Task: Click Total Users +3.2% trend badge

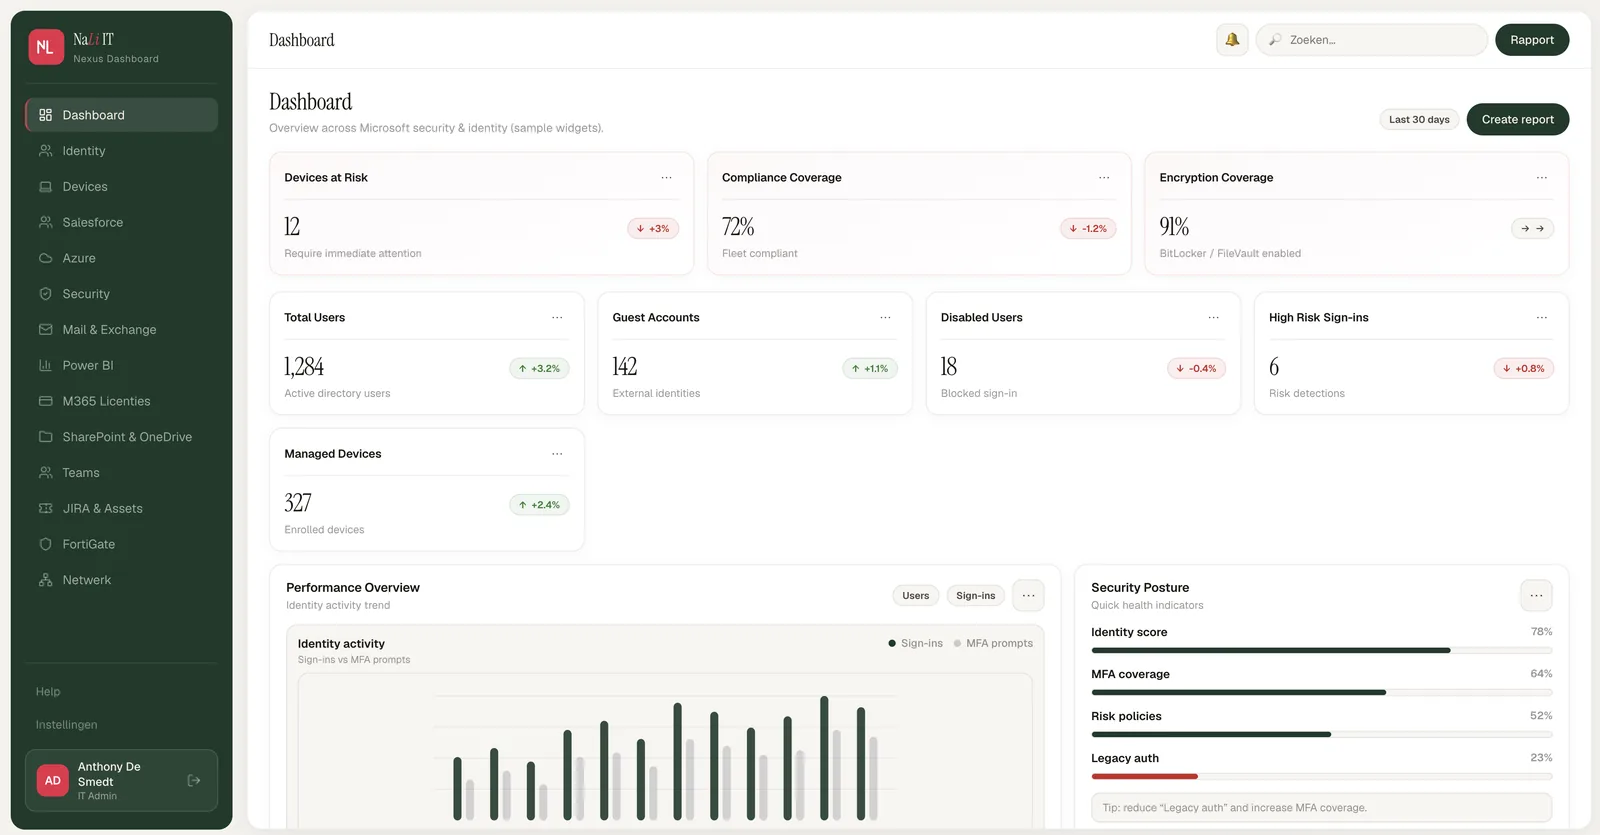Action: 539,369
